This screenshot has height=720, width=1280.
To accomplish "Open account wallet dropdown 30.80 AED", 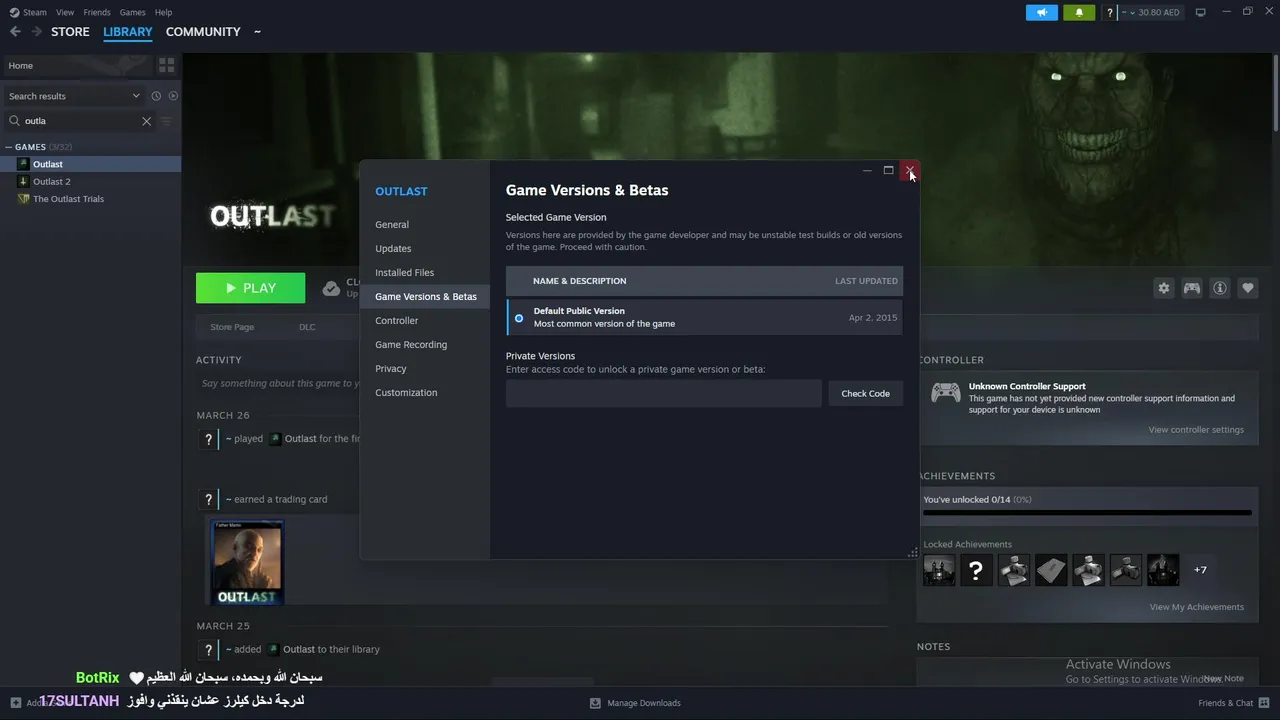I will (1153, 12).
